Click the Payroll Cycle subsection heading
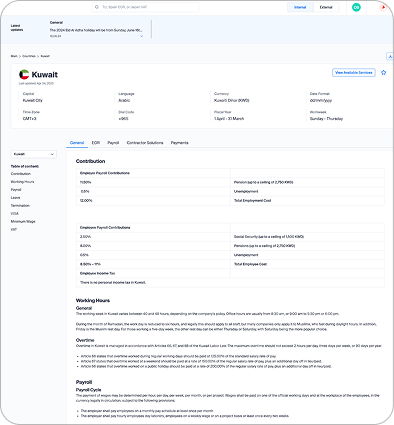394x425 pixels. (89, 390)
